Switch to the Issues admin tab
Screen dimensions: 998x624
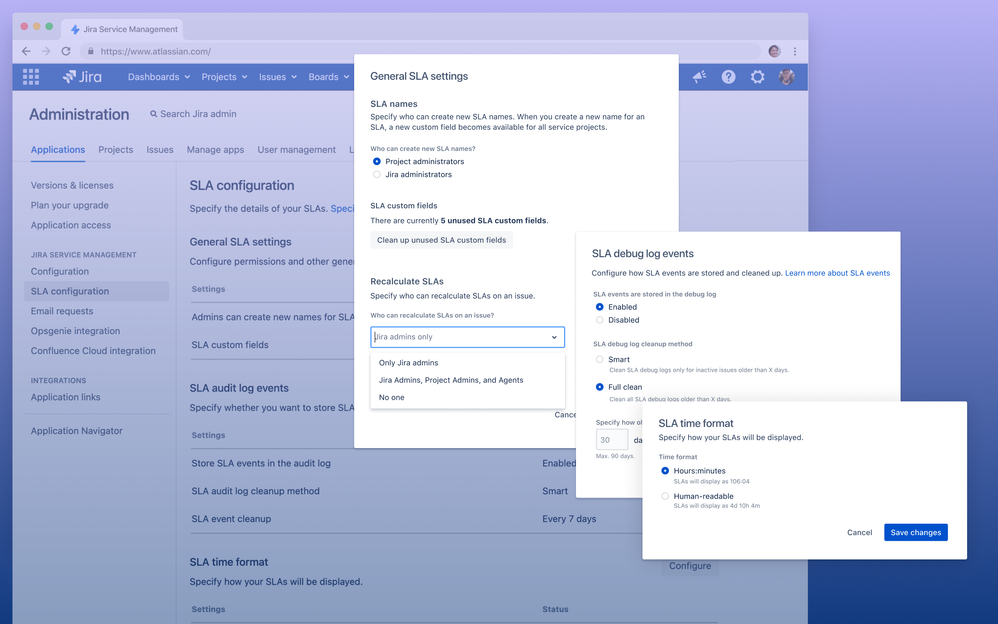pyautogui.click(x=160, y=150)
